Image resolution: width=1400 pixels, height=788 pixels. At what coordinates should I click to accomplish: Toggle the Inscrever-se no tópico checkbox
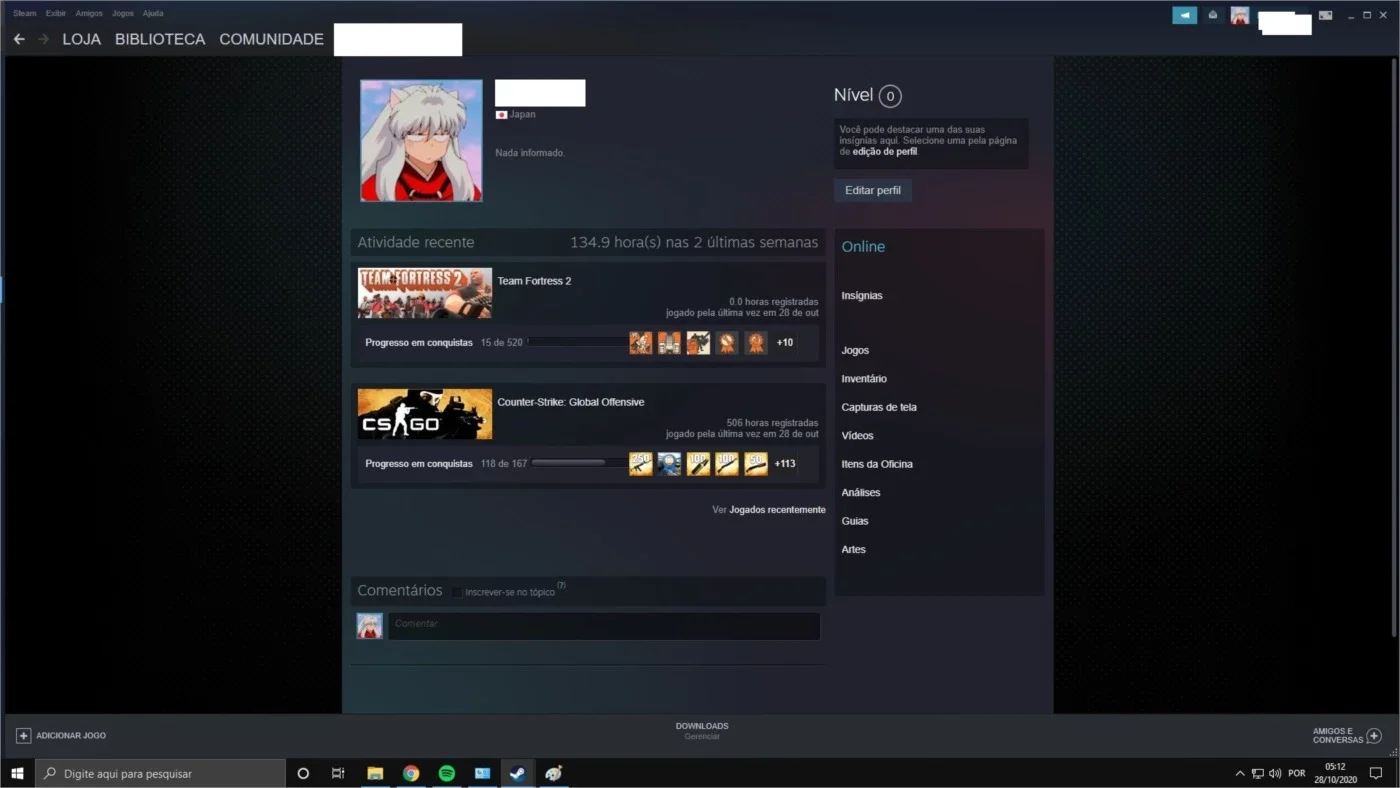pyautogui.click(x=457, y=593)
